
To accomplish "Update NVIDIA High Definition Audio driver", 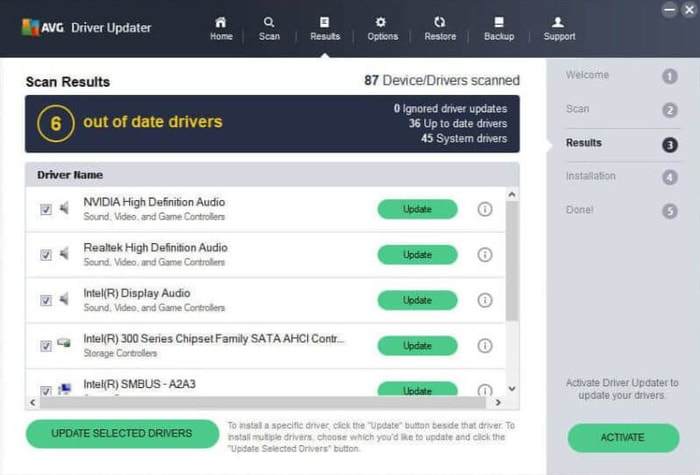I will (x=417, y=209).
